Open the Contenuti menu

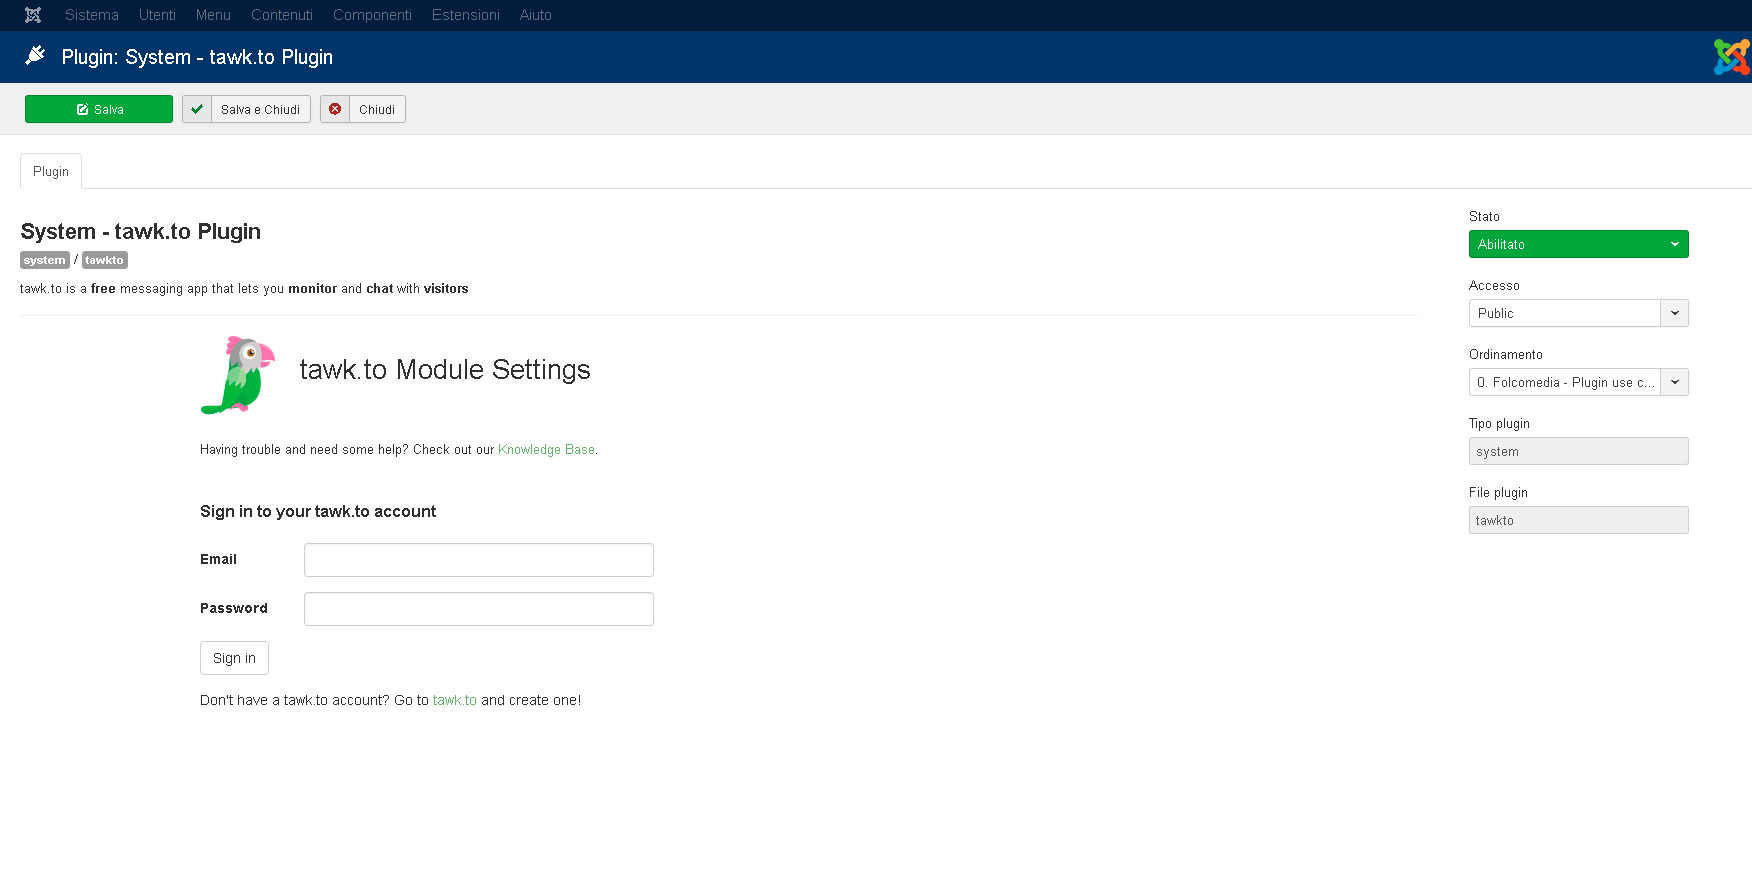(282, 15)
